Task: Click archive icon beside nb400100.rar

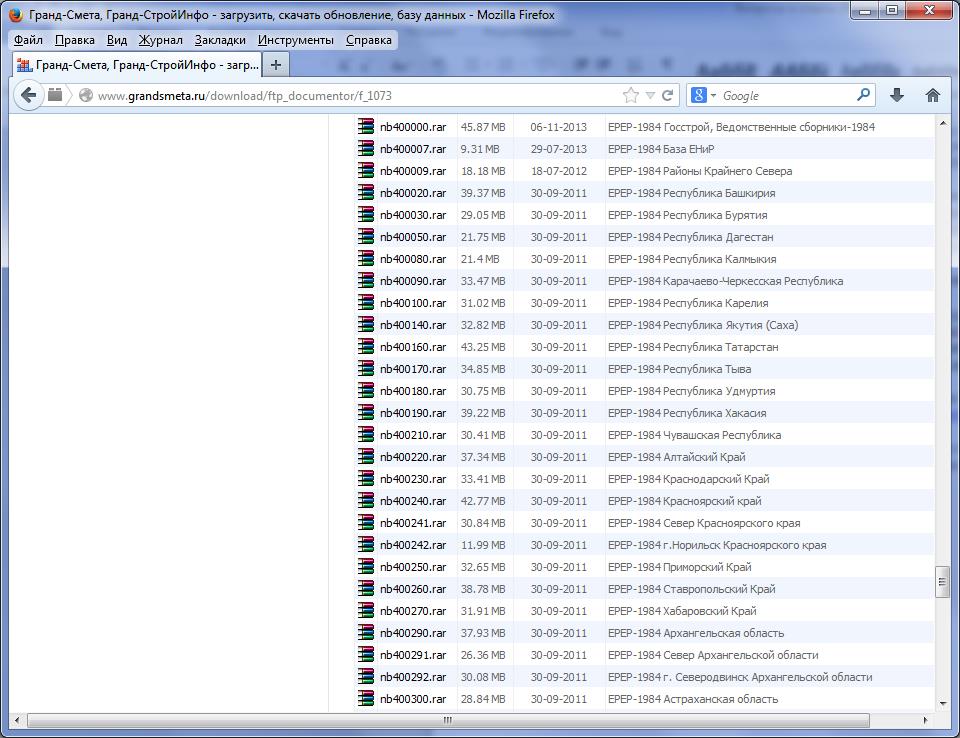Action: [x=366, y=303]
